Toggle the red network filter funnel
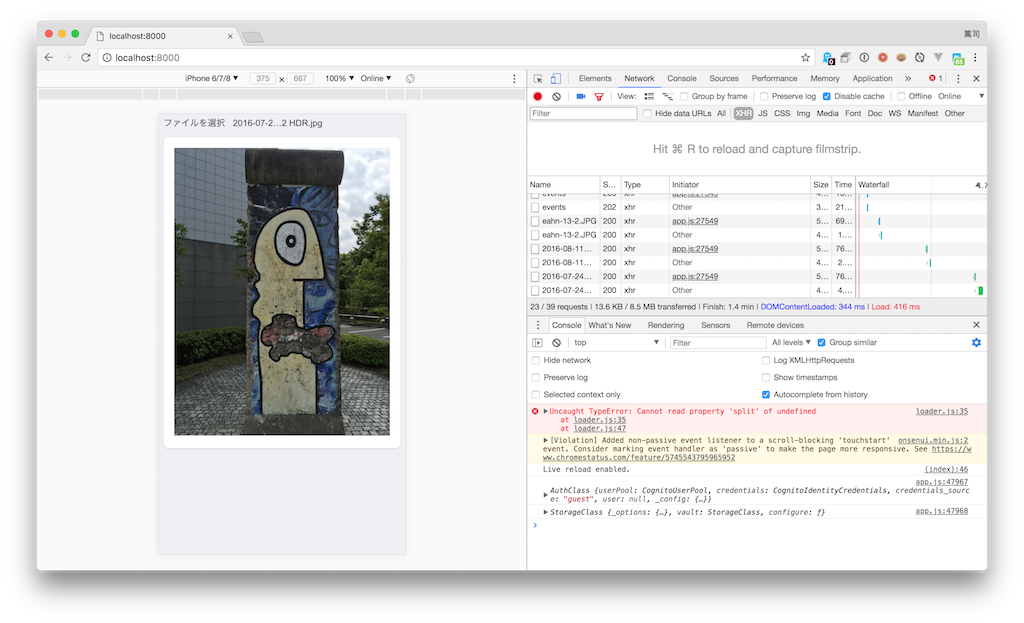1024x623 pixels. click(x=599, y=97)
